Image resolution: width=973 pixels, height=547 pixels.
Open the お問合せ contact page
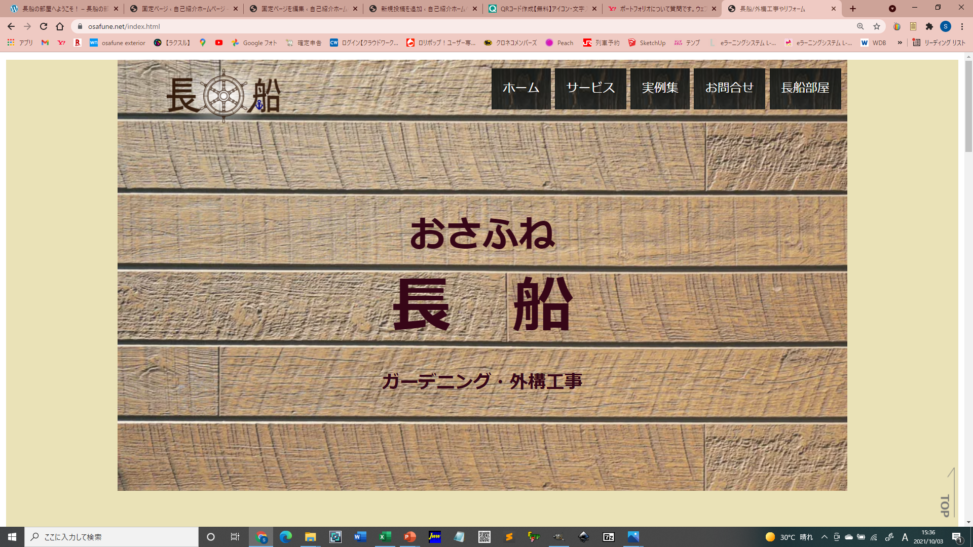coord(729,88)
